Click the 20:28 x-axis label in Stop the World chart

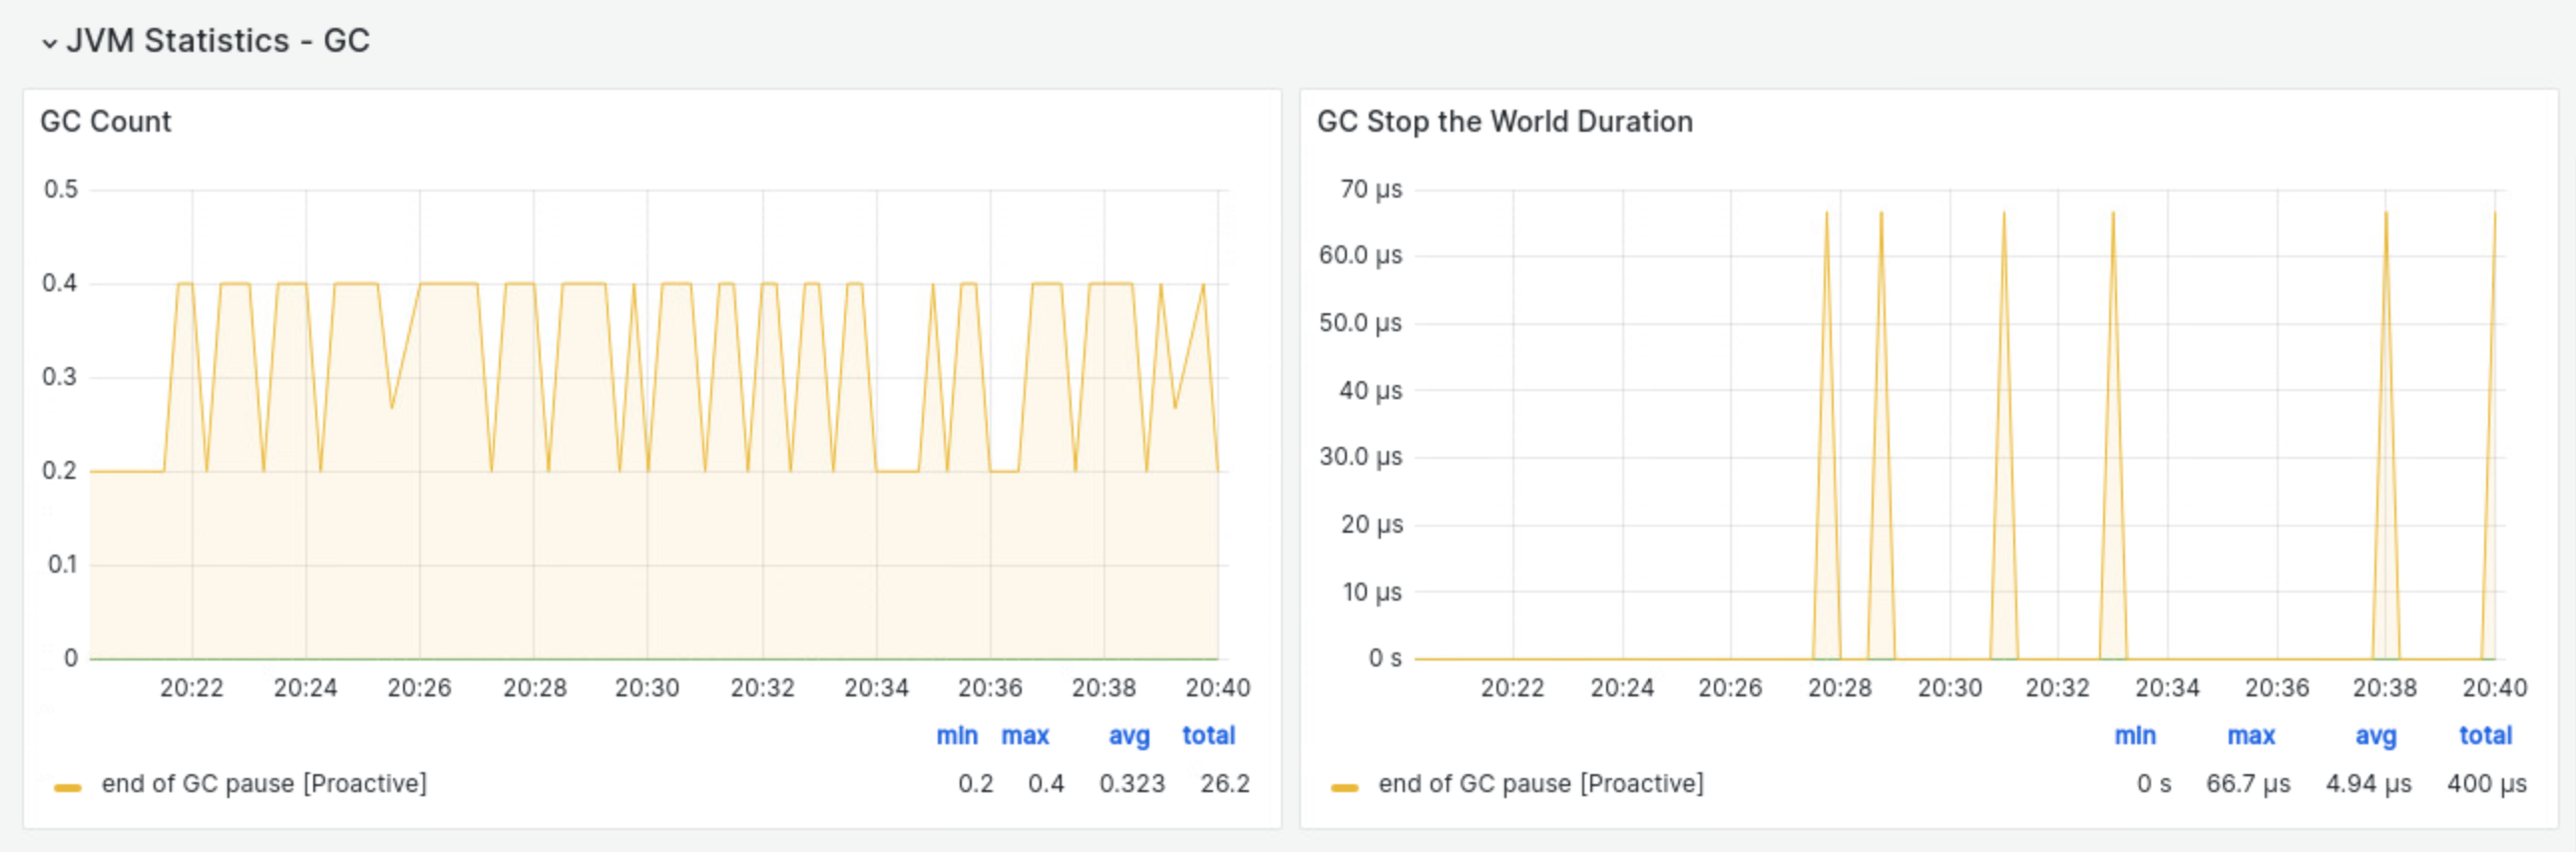tap(1840, 687)
